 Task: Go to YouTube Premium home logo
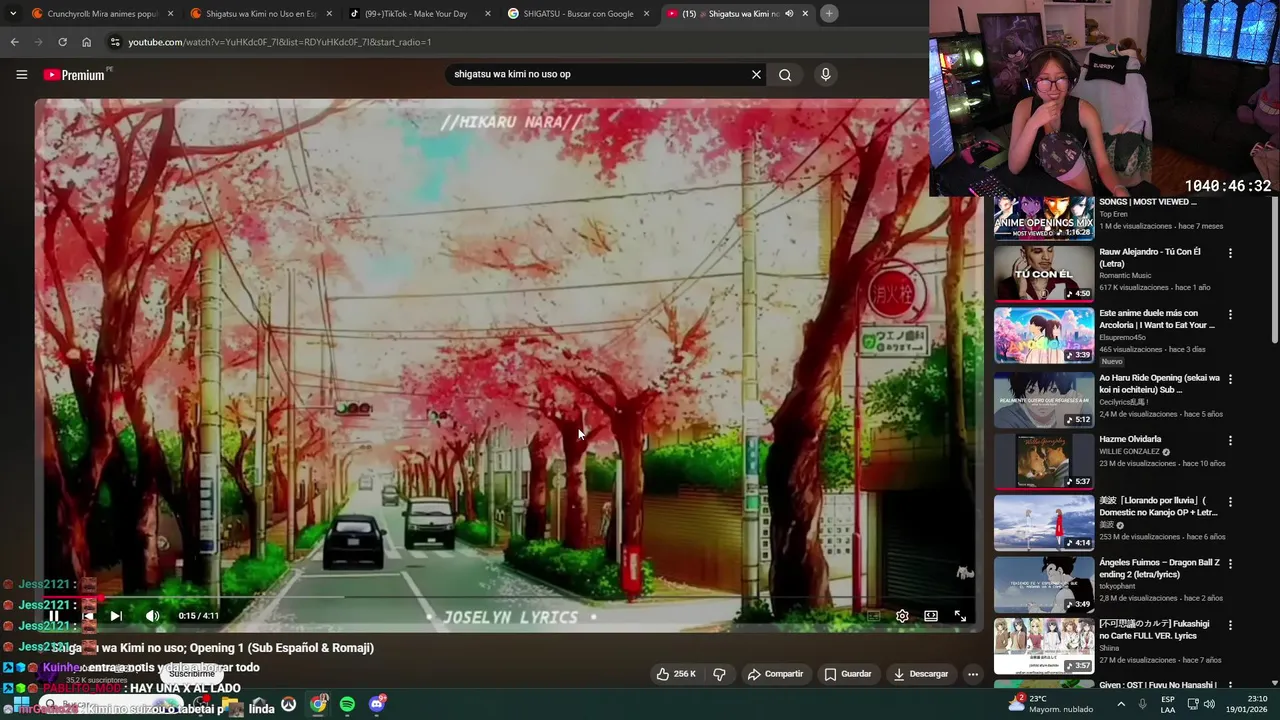point(74,75)
